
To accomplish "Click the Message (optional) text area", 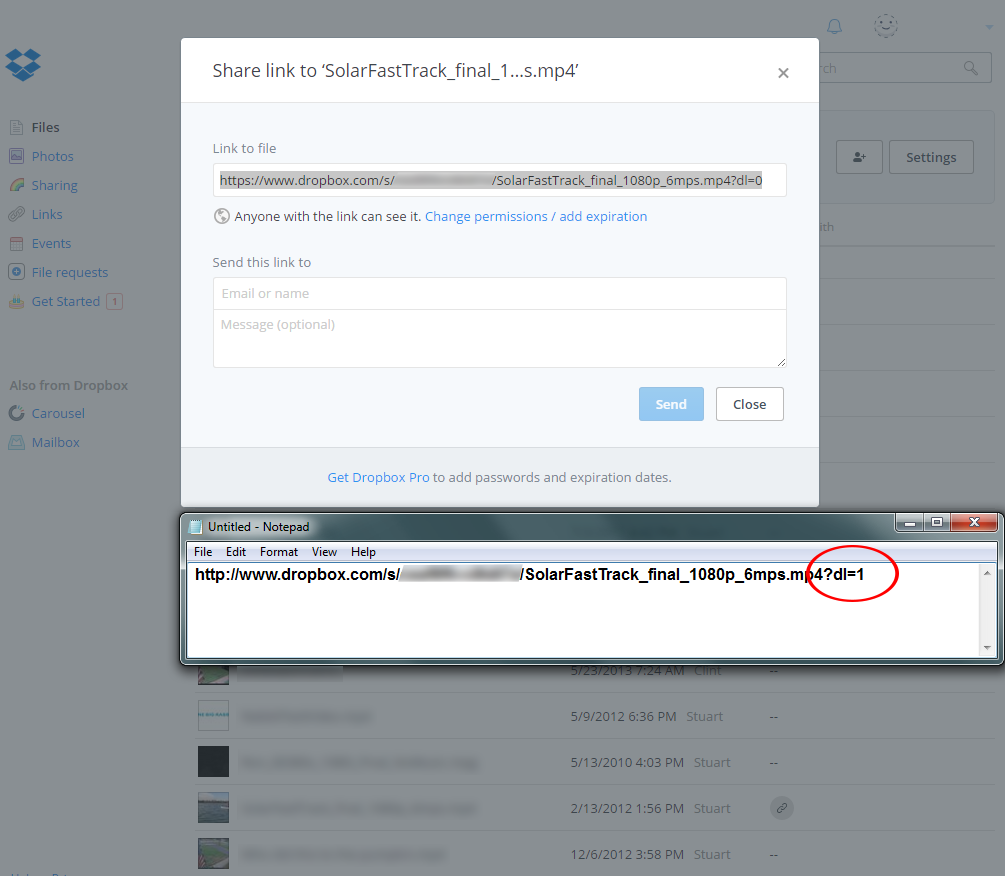I will point(499,338).
